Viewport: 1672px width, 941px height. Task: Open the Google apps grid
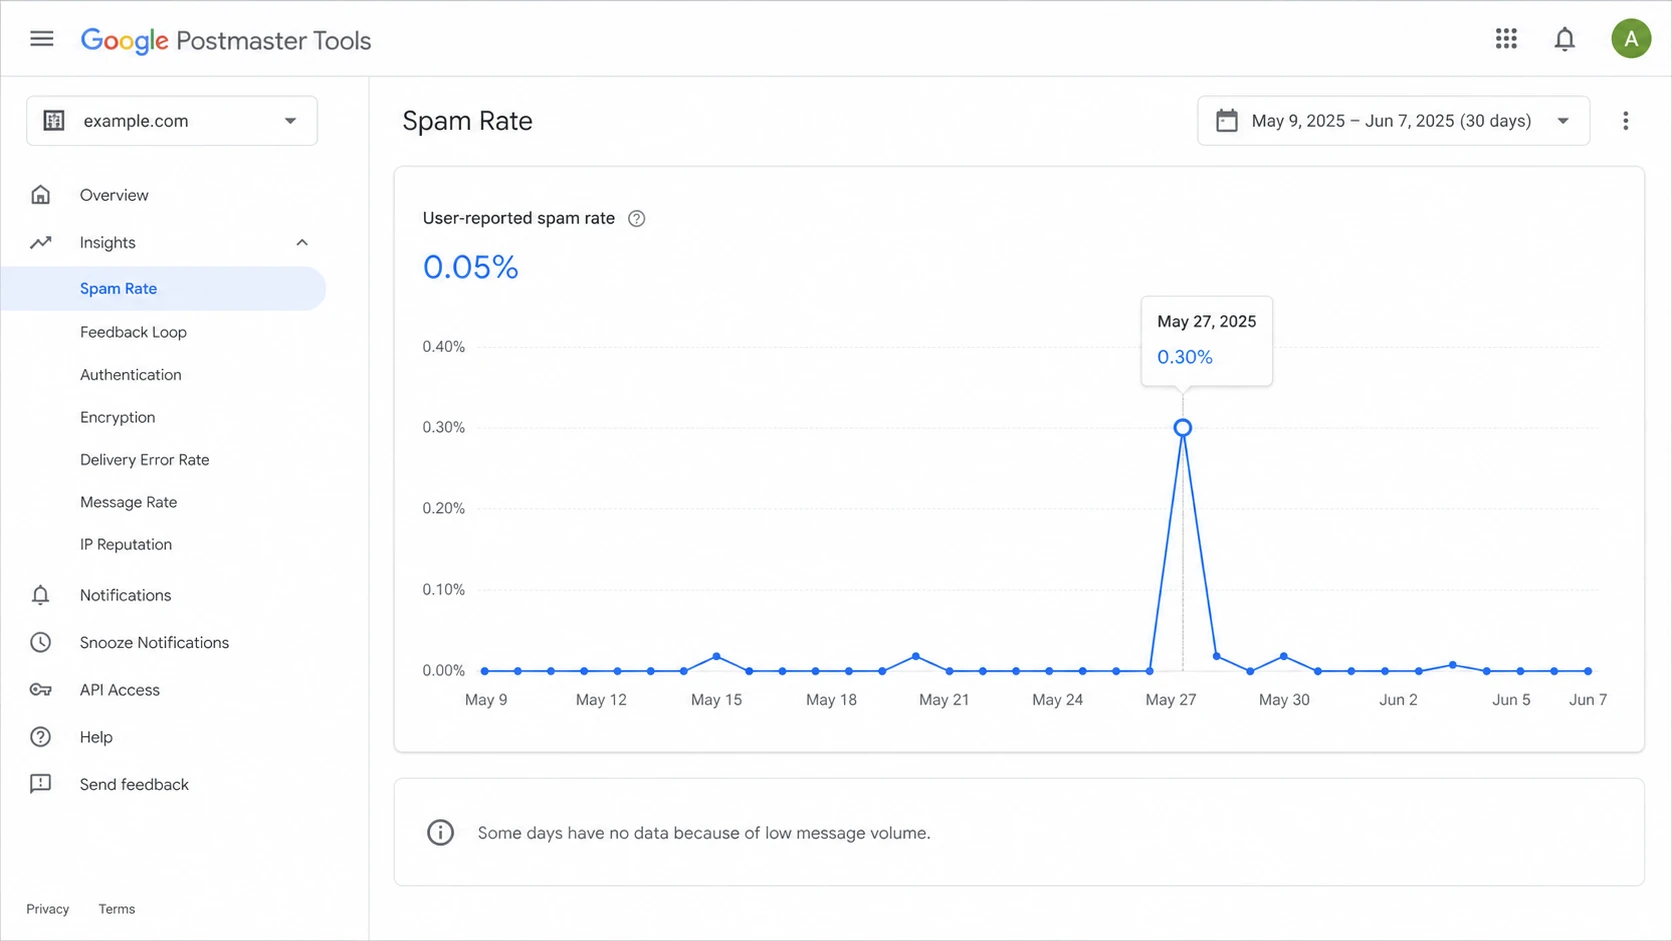coord(1506,39)
